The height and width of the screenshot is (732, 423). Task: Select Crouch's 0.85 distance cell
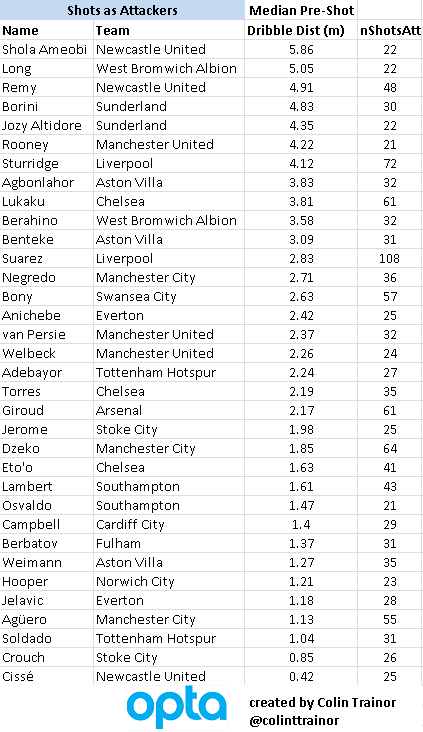tap(301, 657)
